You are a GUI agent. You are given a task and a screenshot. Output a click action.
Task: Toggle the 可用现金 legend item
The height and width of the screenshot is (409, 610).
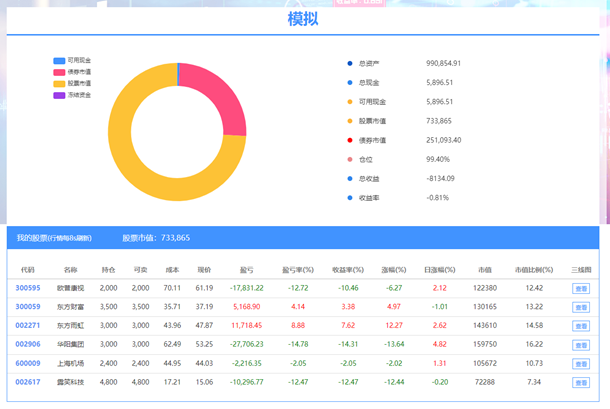point(71,61)
